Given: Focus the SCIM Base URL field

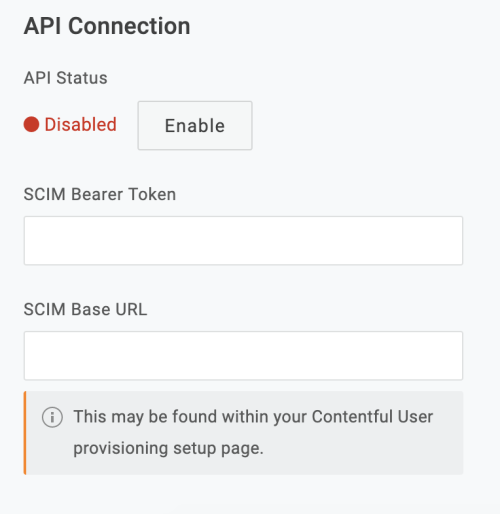Looking at the screenshot, I should click(x=243, y=355).
